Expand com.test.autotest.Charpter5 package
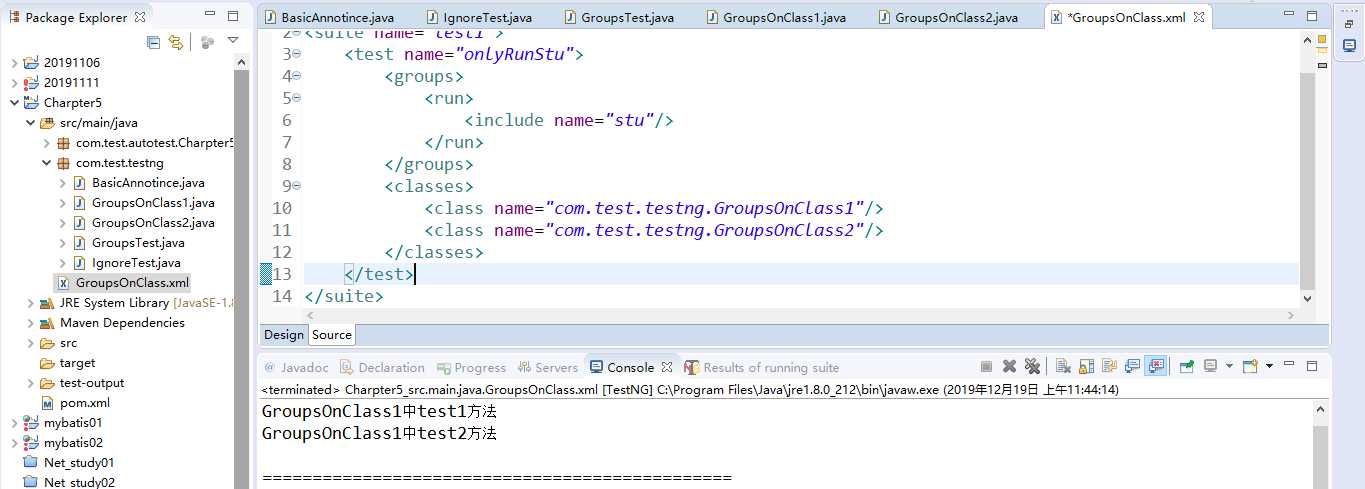1365x489 pixels. 46,142
